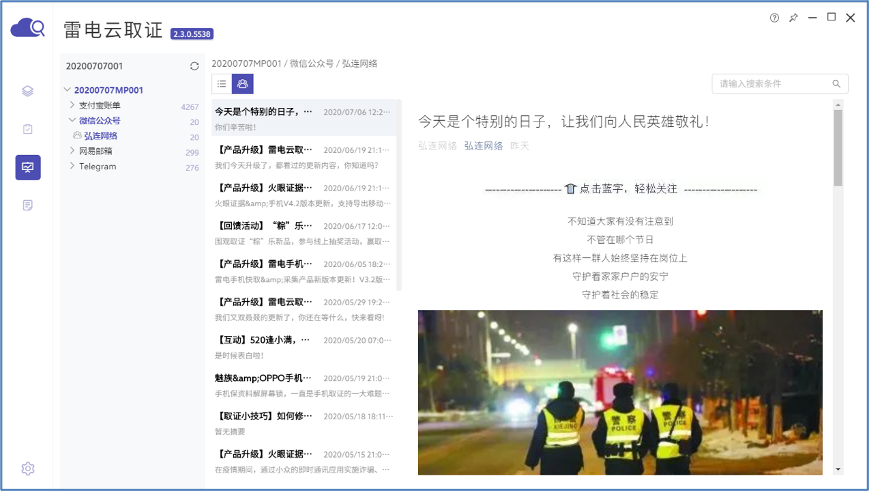Maximize the 雷电云取证 window
Image resolution: width=870 pixels, height=491 pixels.
click(x=831, y=17)
